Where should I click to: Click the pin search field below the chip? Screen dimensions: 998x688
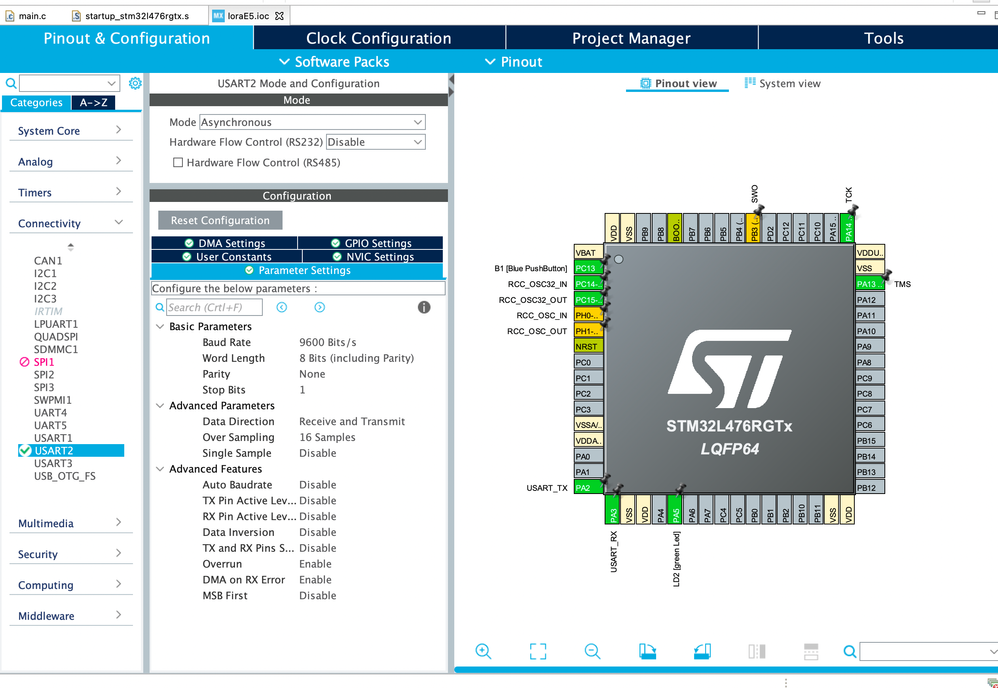click(929, 651)
